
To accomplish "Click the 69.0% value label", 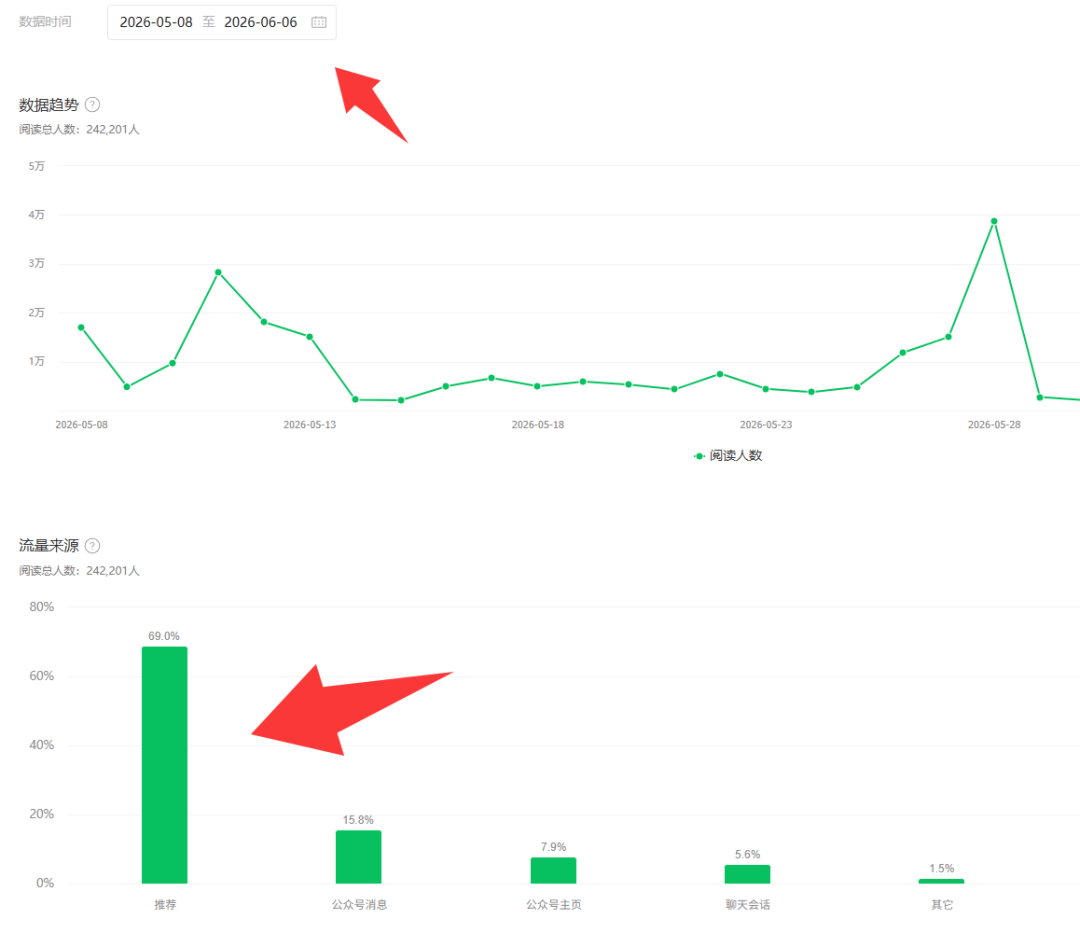I will click(164, 636).
